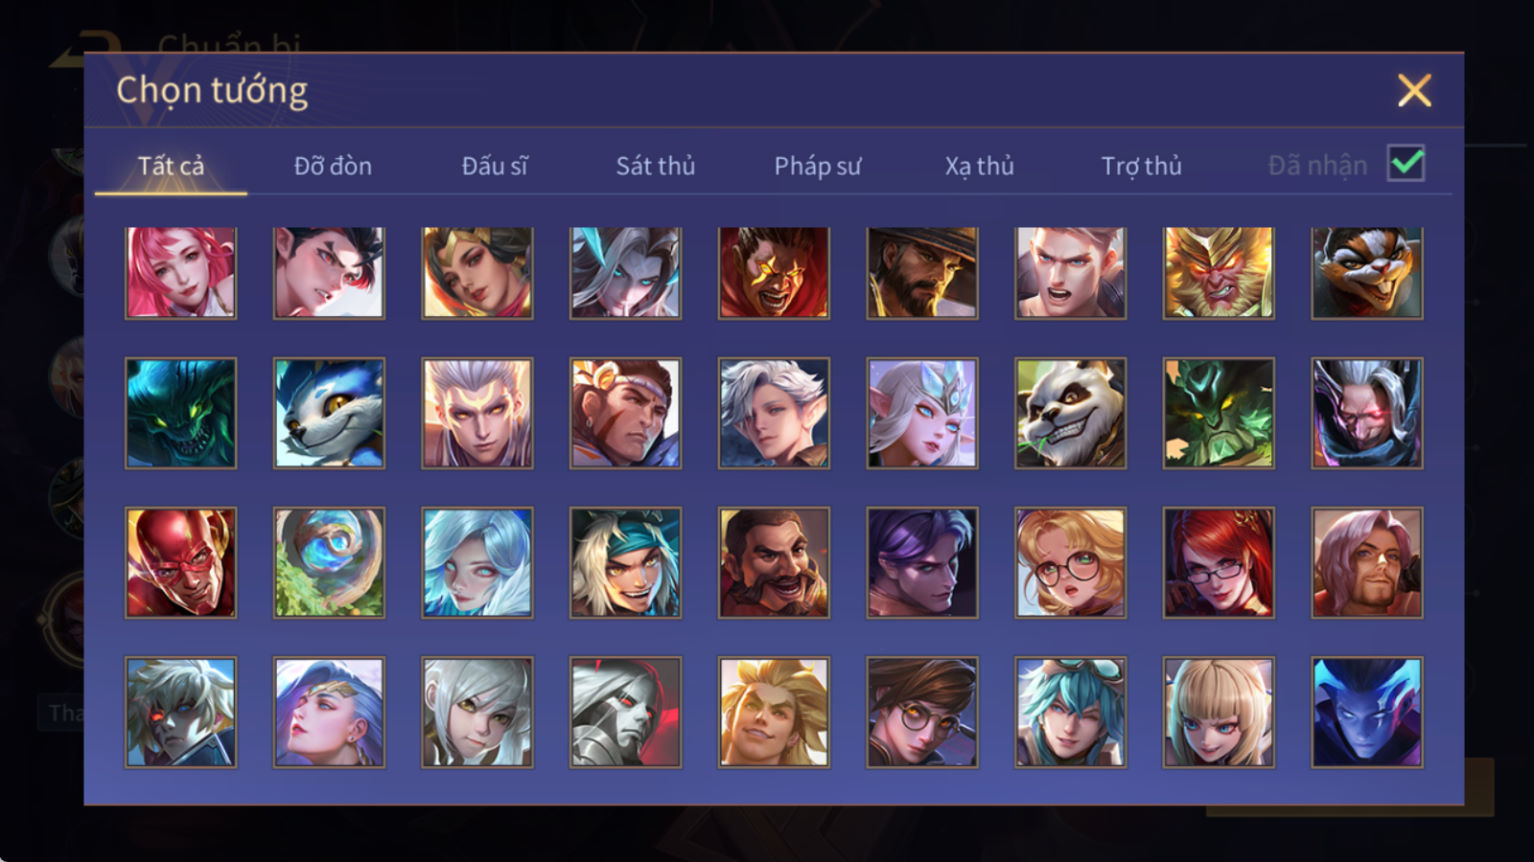
Task: Select the red-haired woman with glasses
Action: (1218, 562)
